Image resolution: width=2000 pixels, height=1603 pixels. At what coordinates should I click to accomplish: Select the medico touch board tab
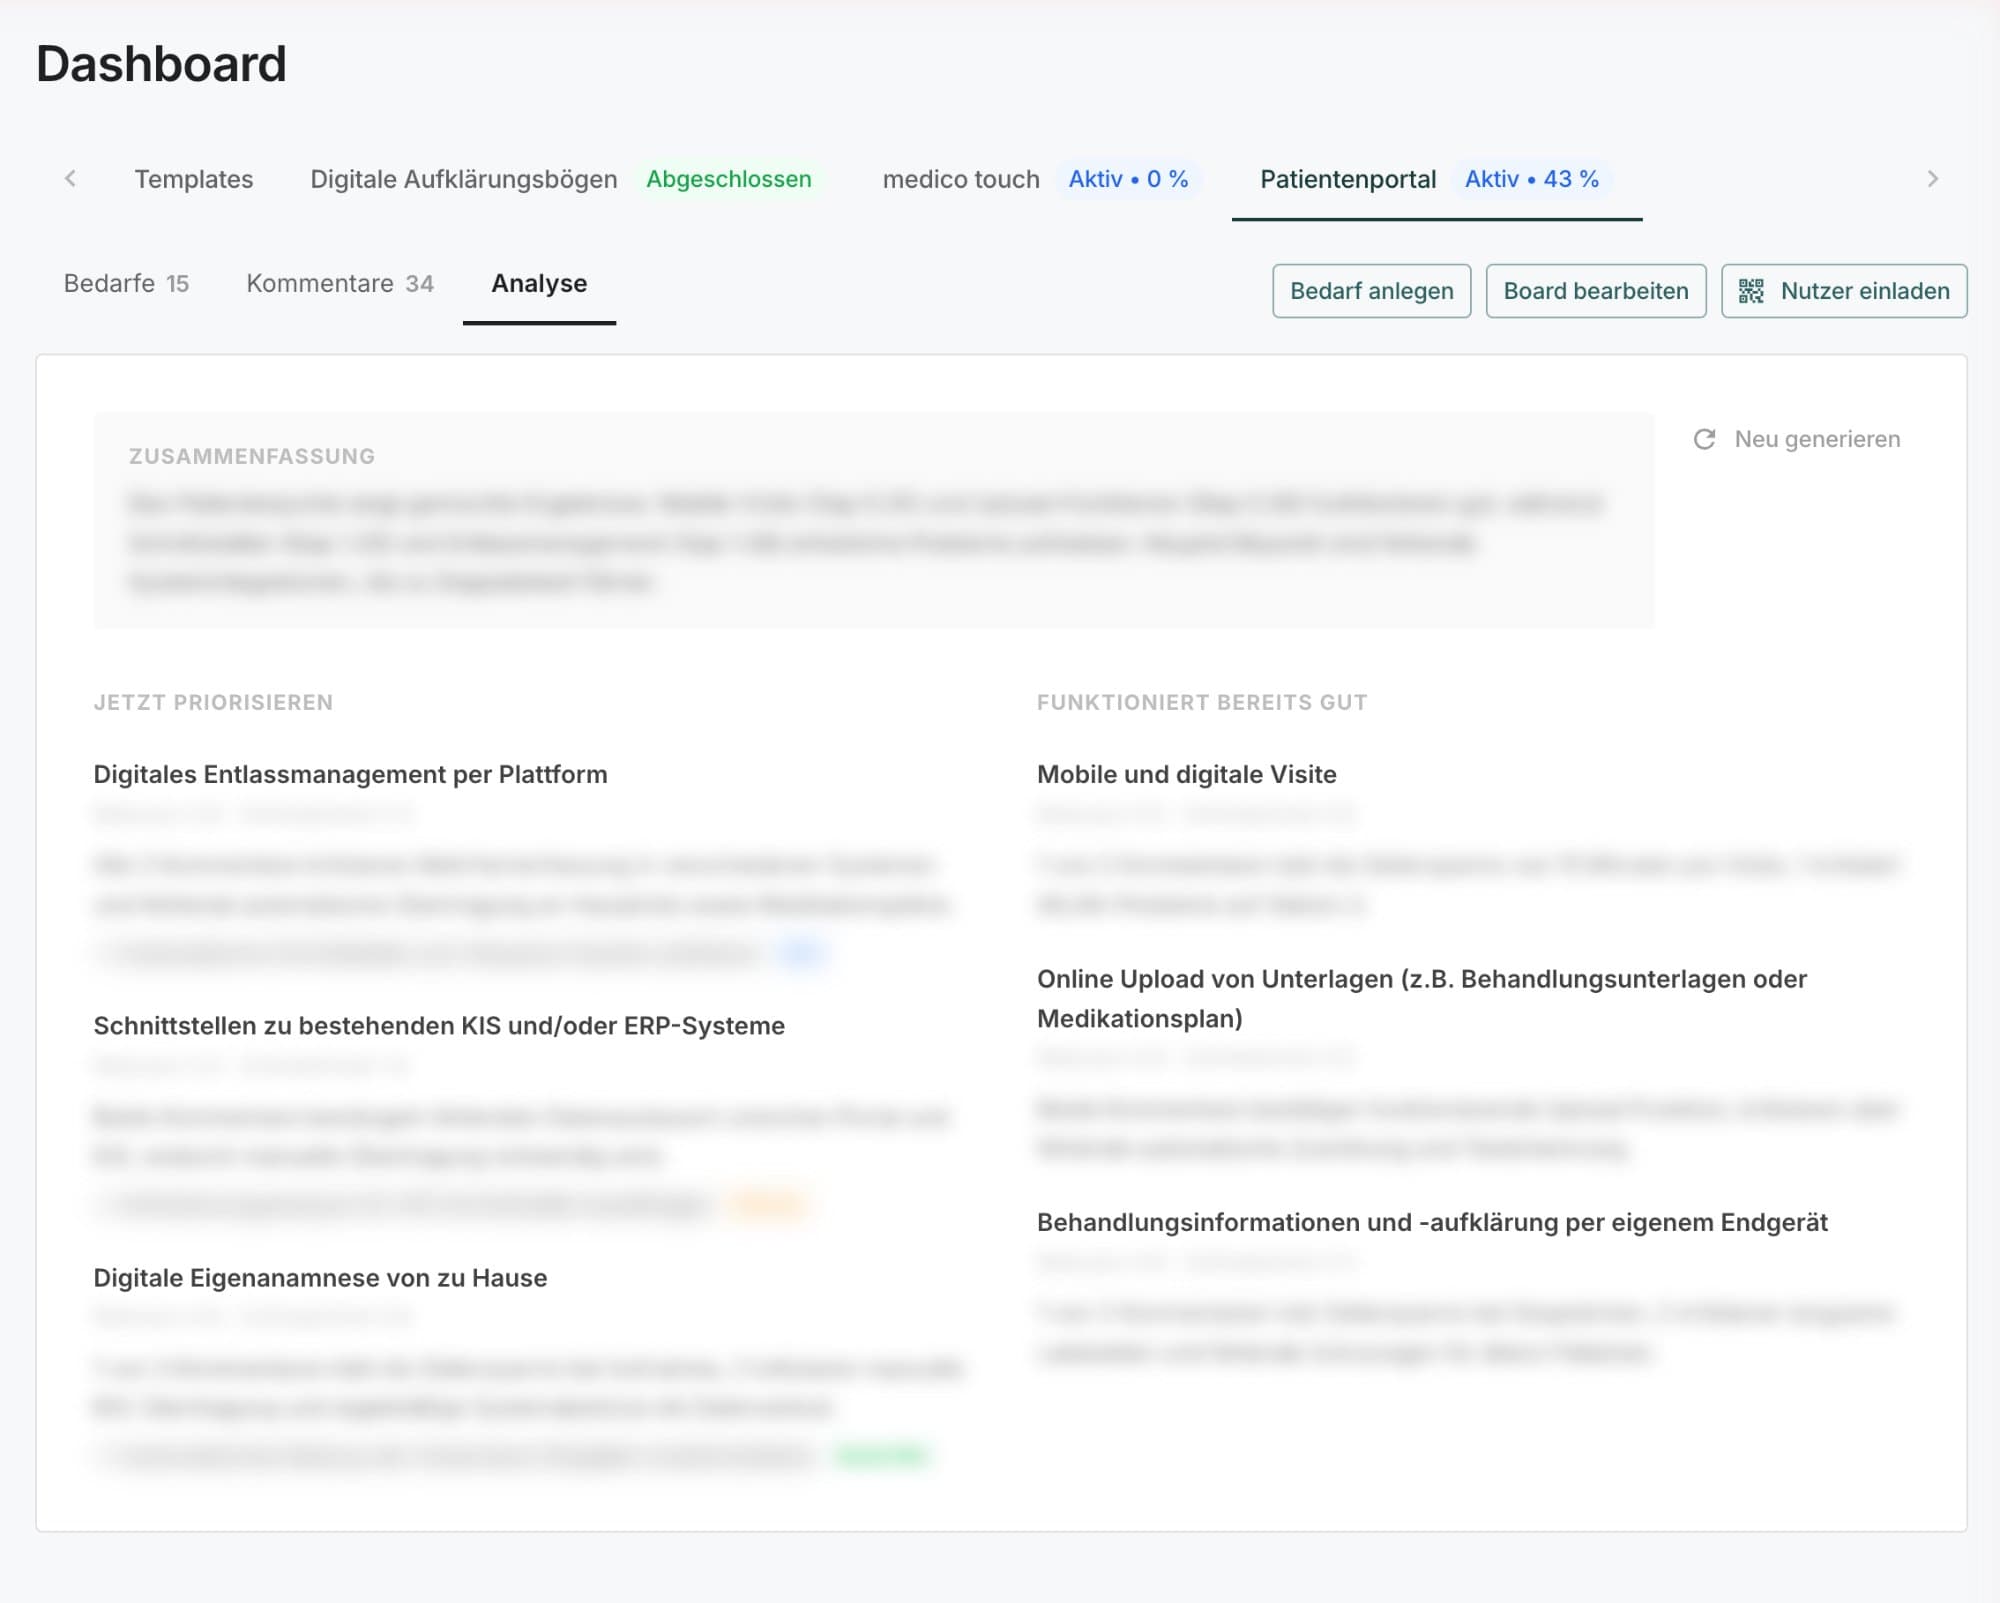click(961, 179)
